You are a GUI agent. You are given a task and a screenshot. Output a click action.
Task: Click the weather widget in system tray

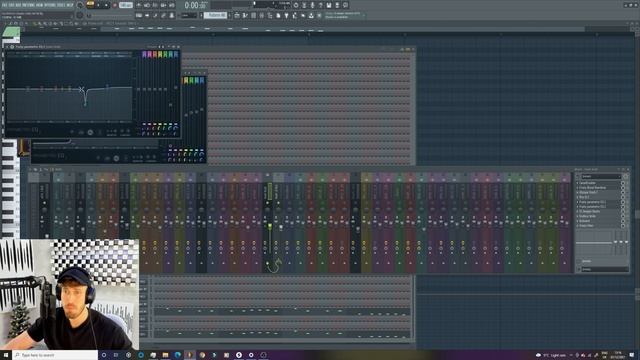(551, 355)
